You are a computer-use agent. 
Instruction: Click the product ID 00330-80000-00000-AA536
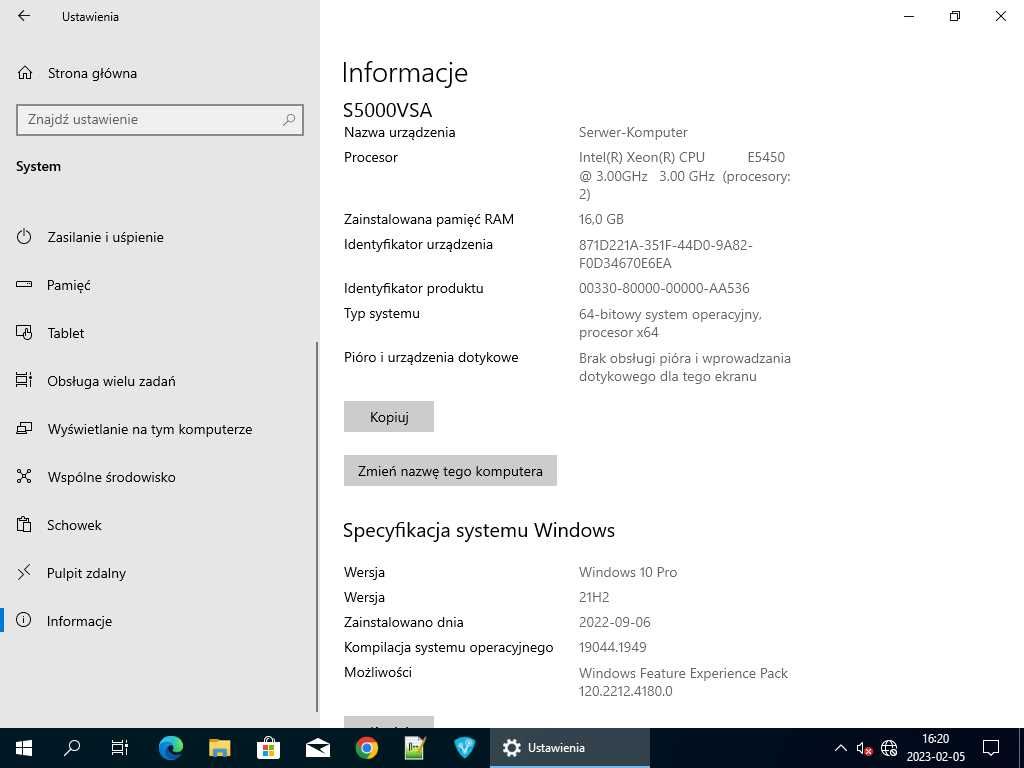tap(664, 288)
